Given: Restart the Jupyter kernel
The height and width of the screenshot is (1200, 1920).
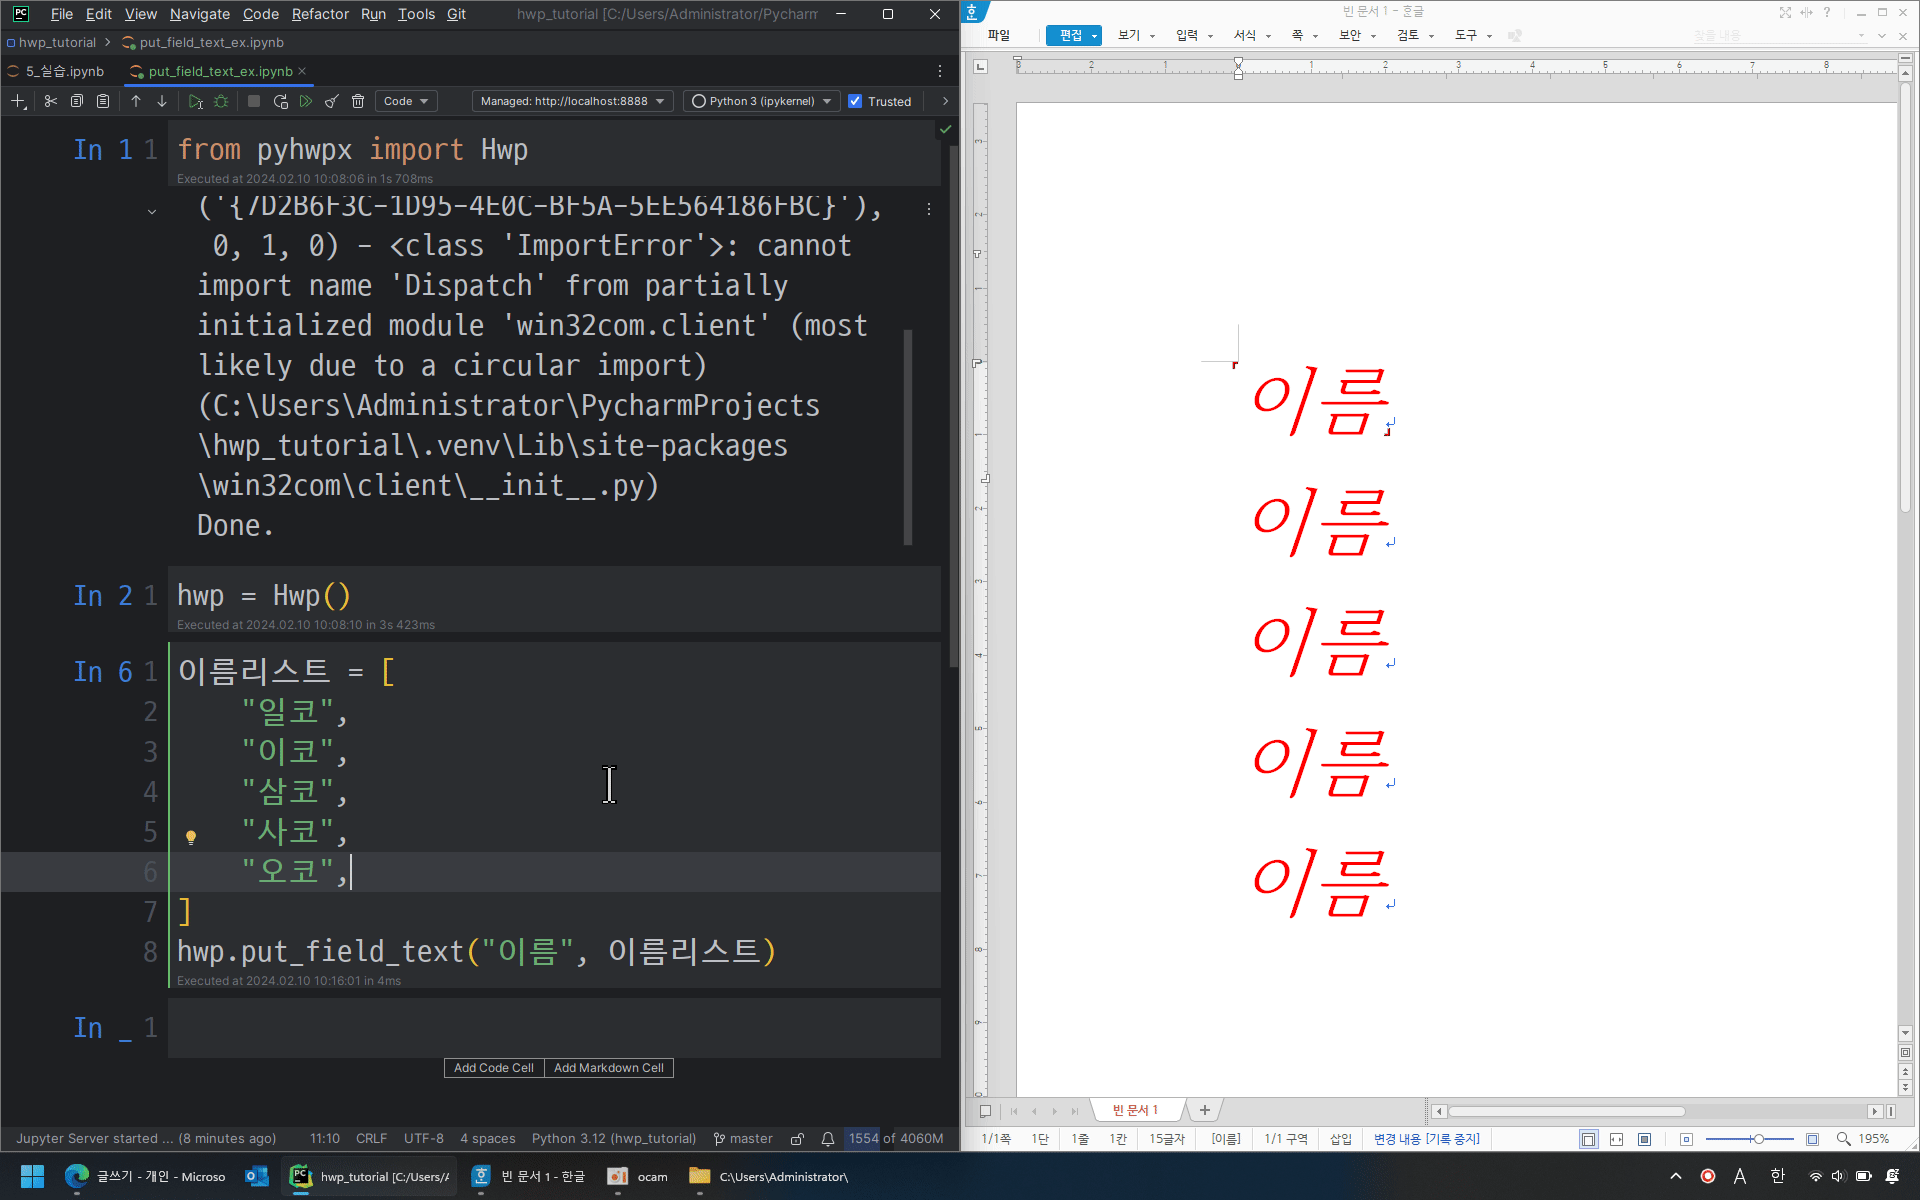Looking at the screenshot, I should pos(281,101).
